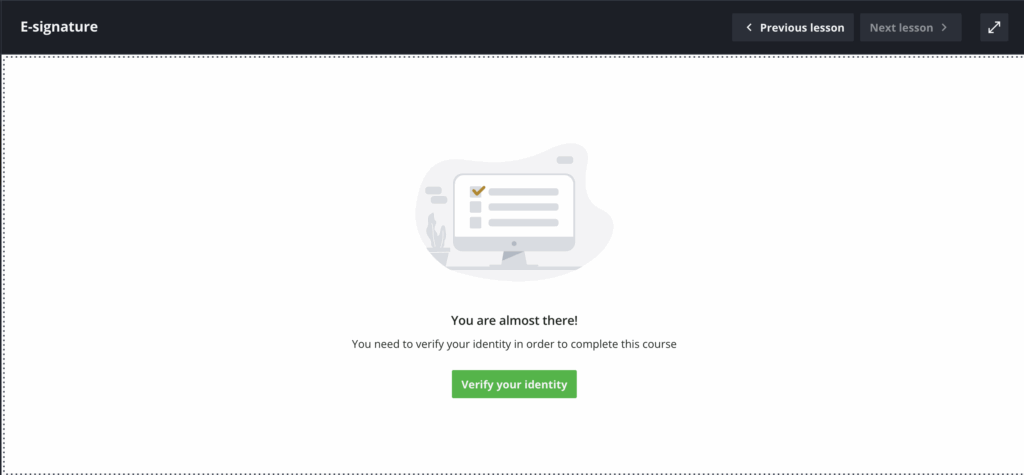Click the middle gray text line on monitor
The image size is (1024, 475).
(523, 207)
